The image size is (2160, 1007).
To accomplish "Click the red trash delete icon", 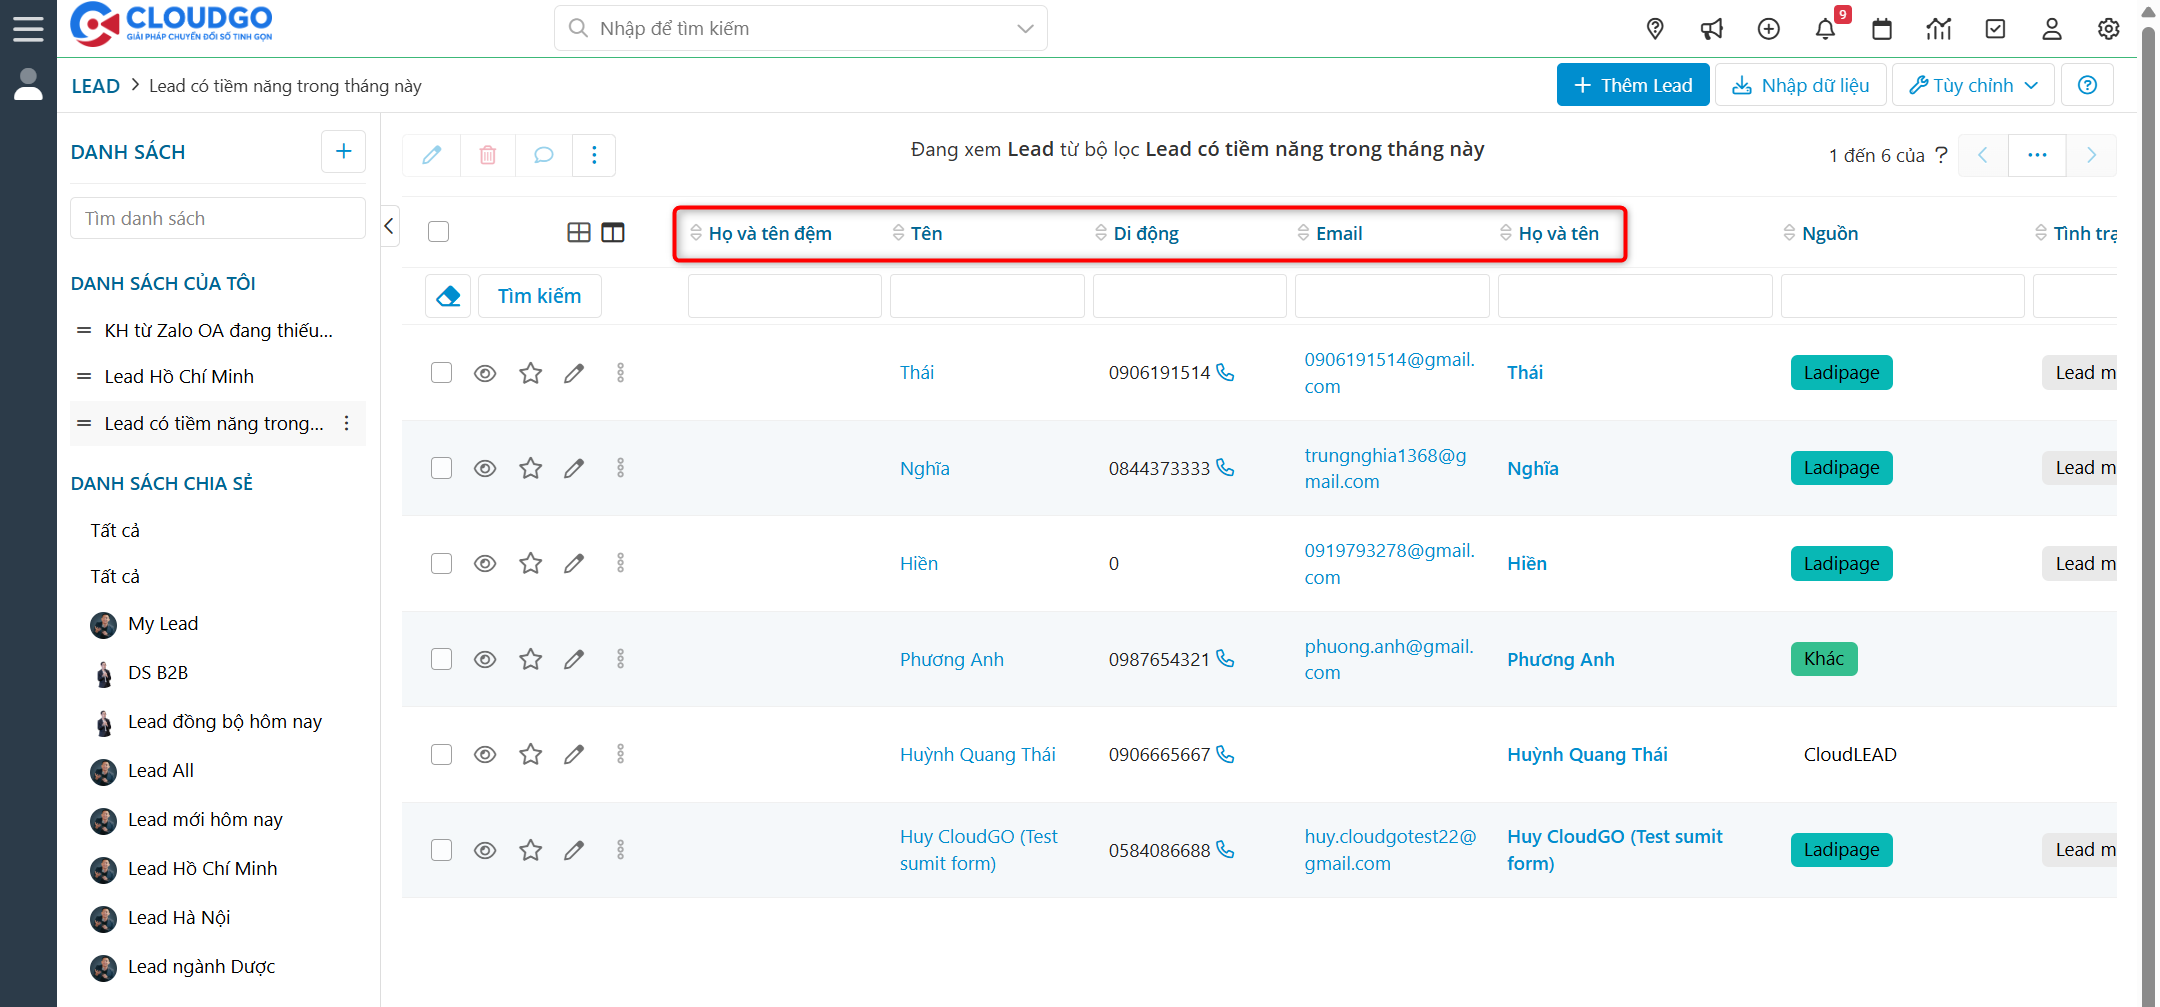I will point(488,155).
